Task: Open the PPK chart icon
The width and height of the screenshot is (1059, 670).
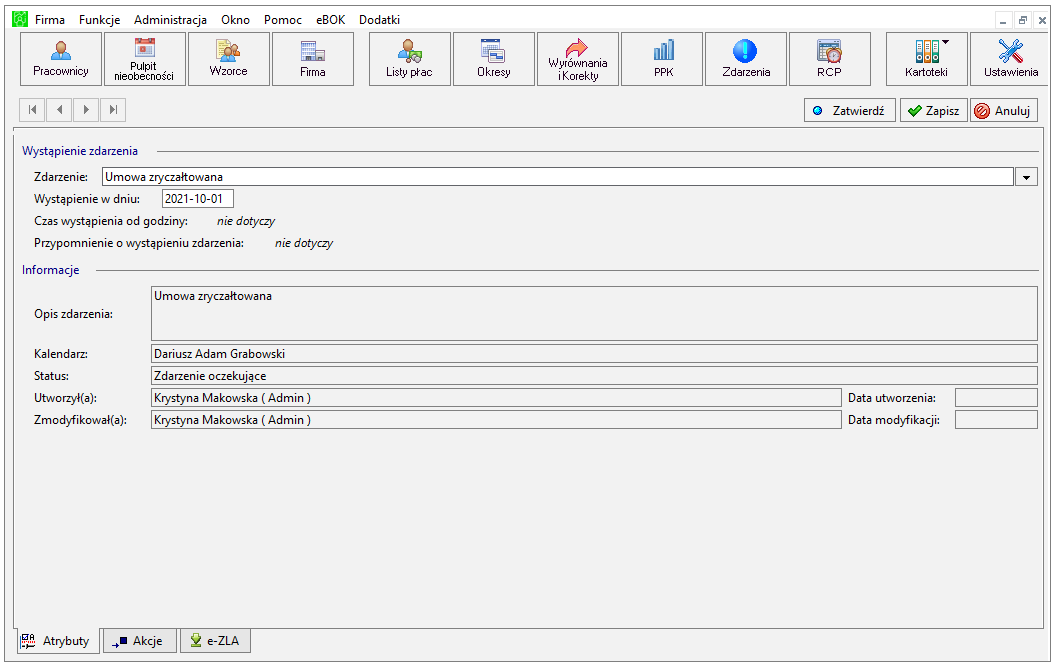Action: (662, 59)
